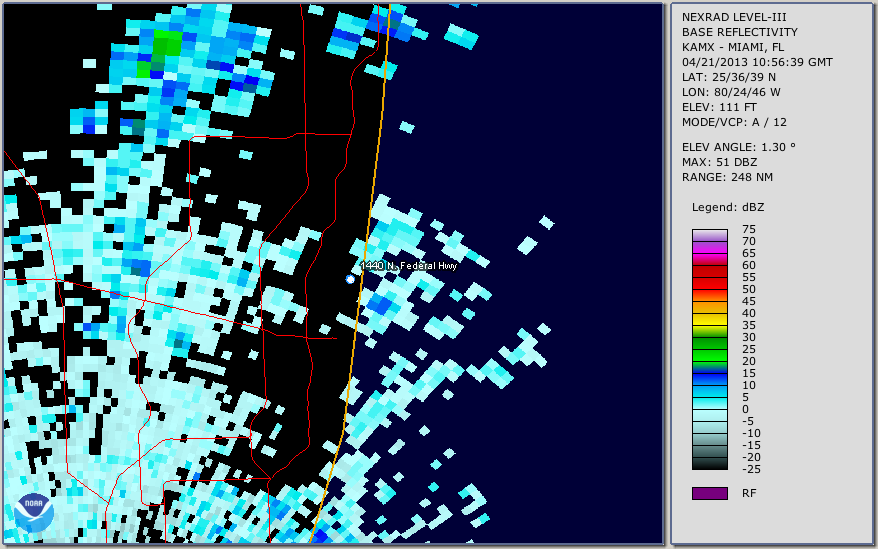878x549 pixels.
Task: Select the NEXRAD LEVEL-III title text
Action: pyautogui.click(x=734, y=17)
